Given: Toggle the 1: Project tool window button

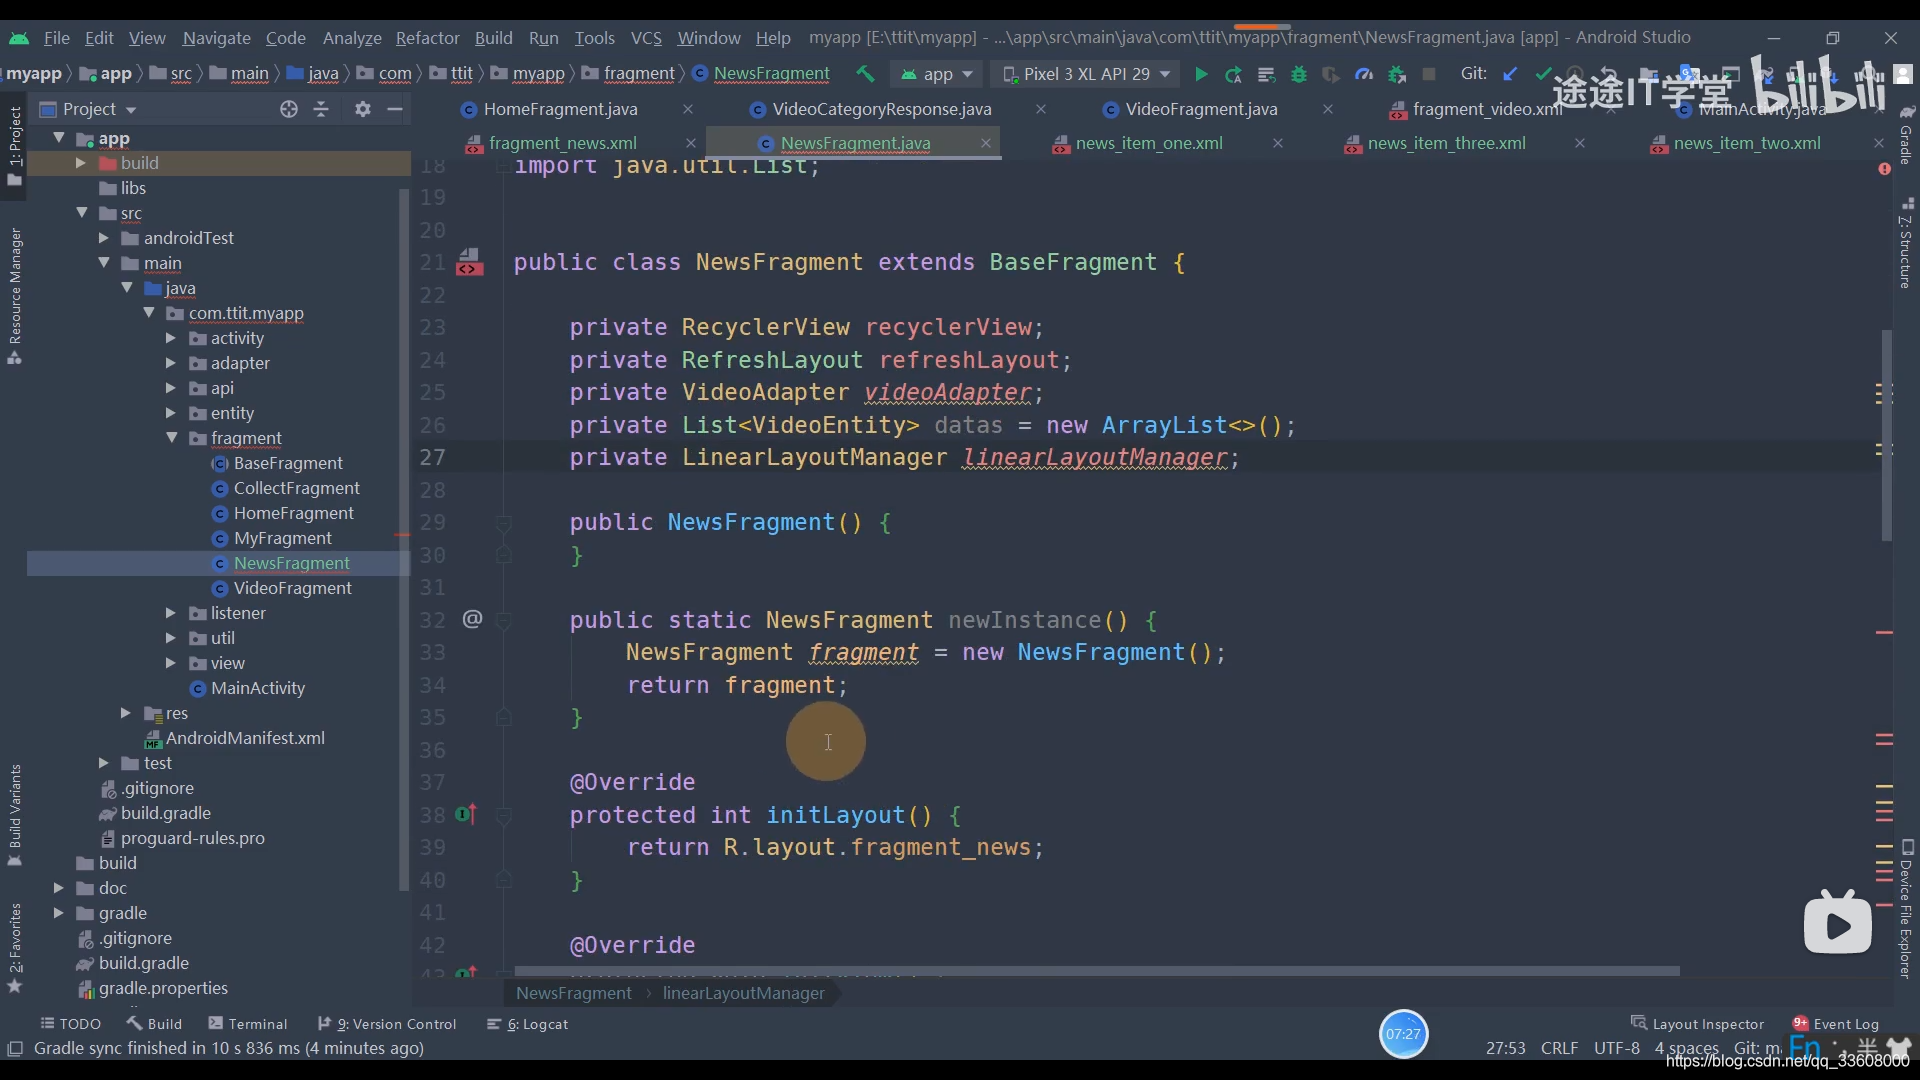Looking at the screenshot, I should [15, 146].
